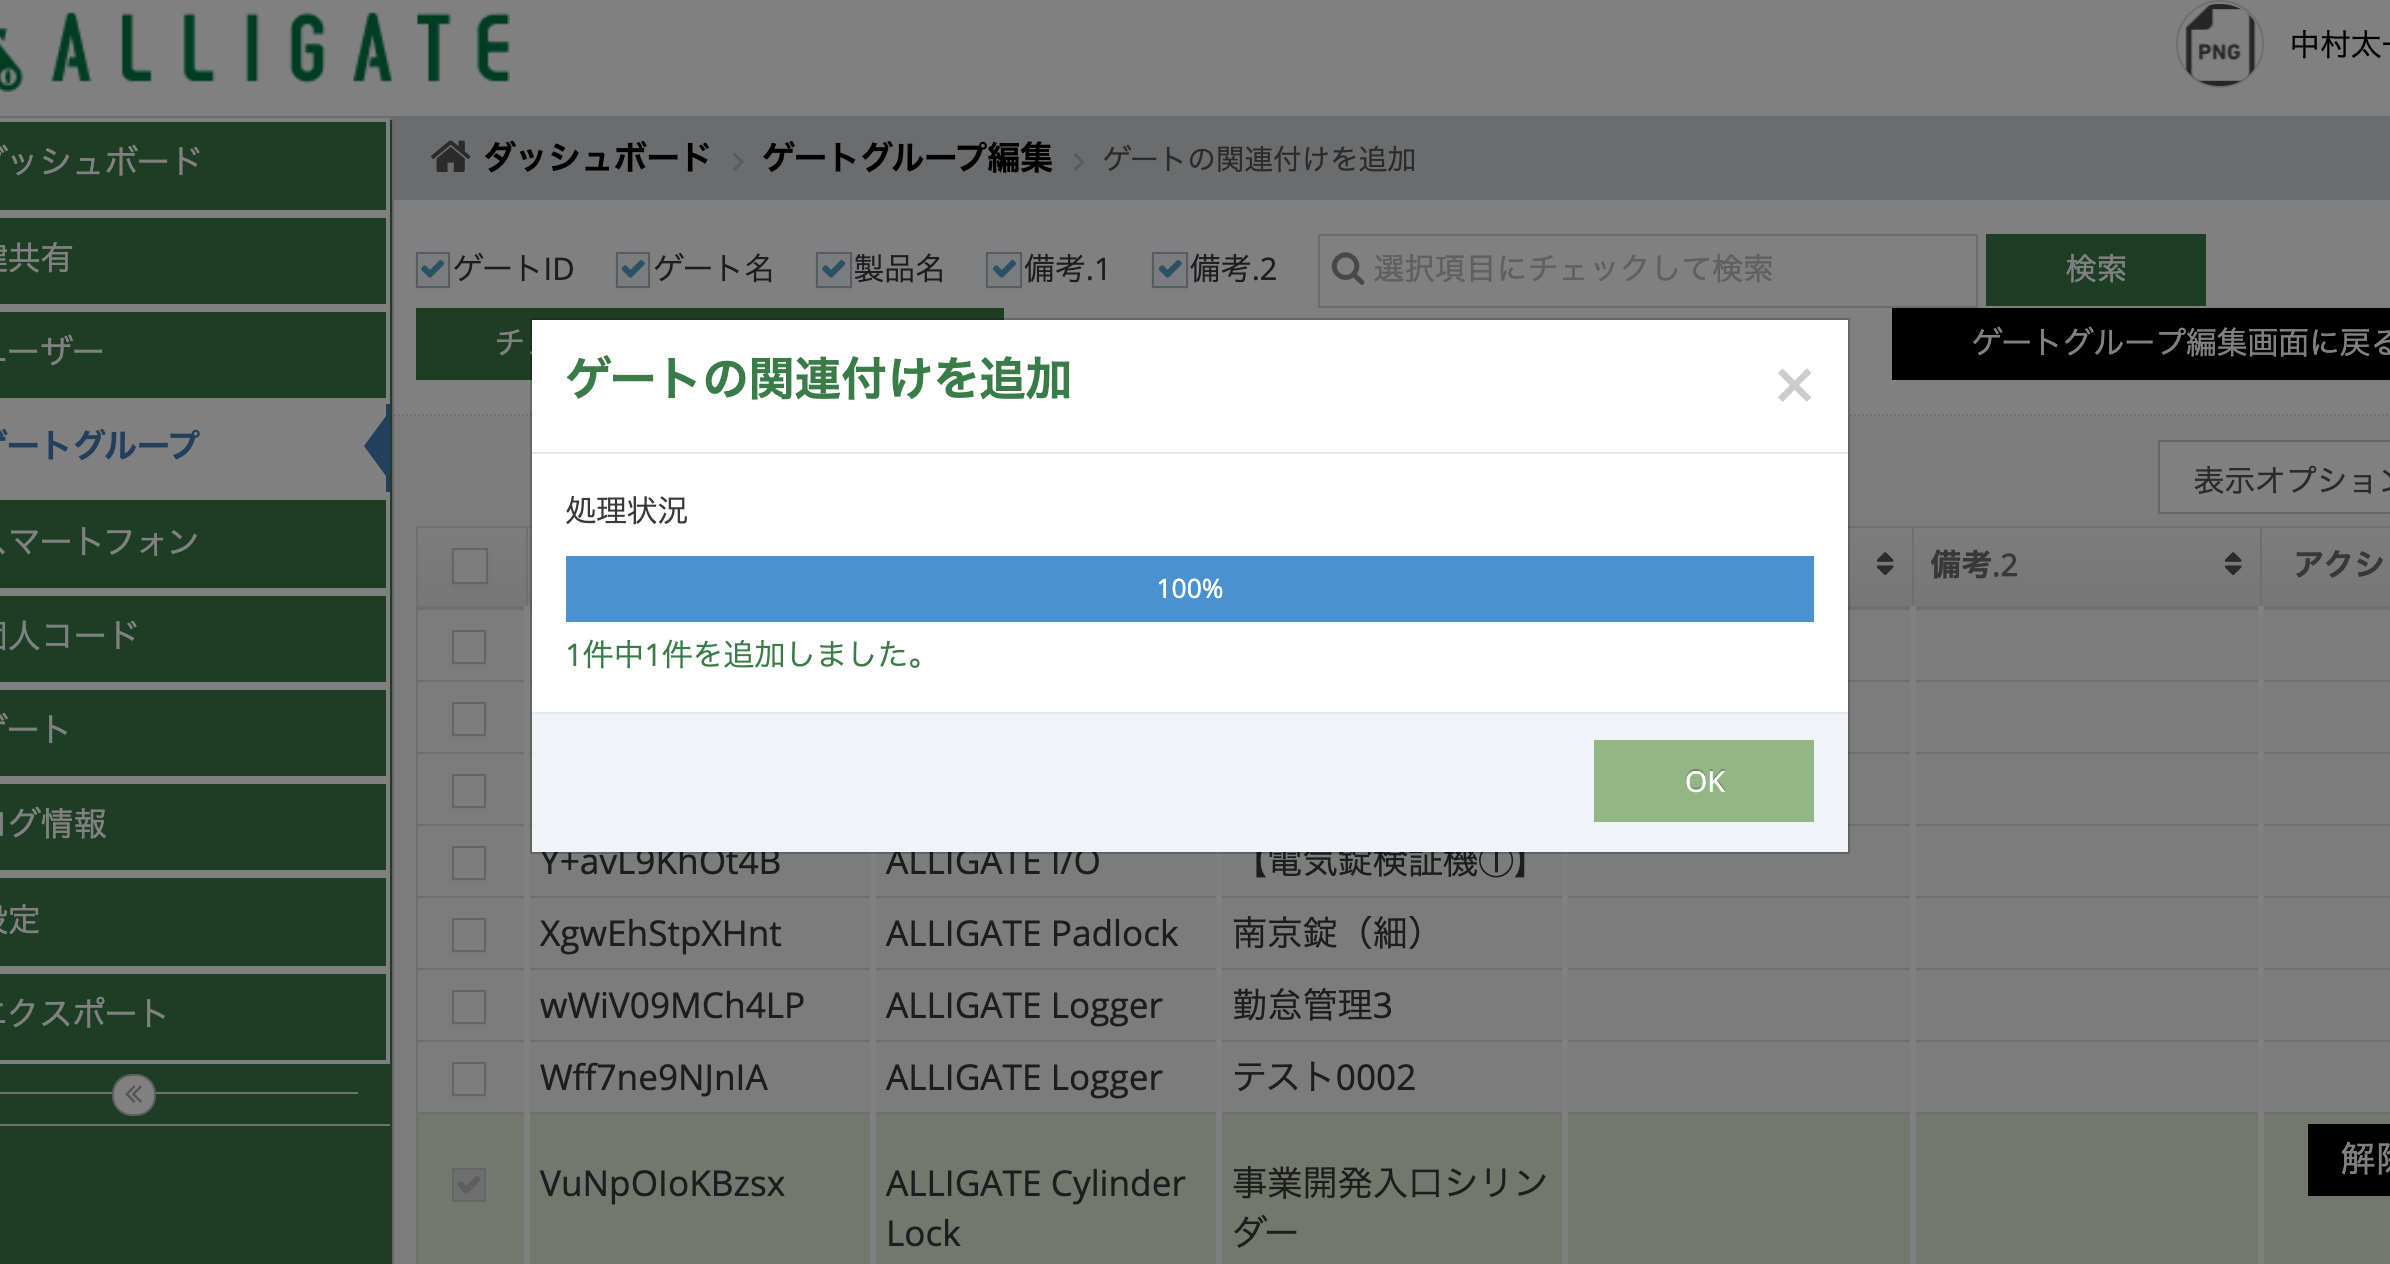Image resolution: width=2390 pixels, height=1264 pixels.
Task: Toggle the ゲートID search checkbox
Action: [x=433, y=269]
